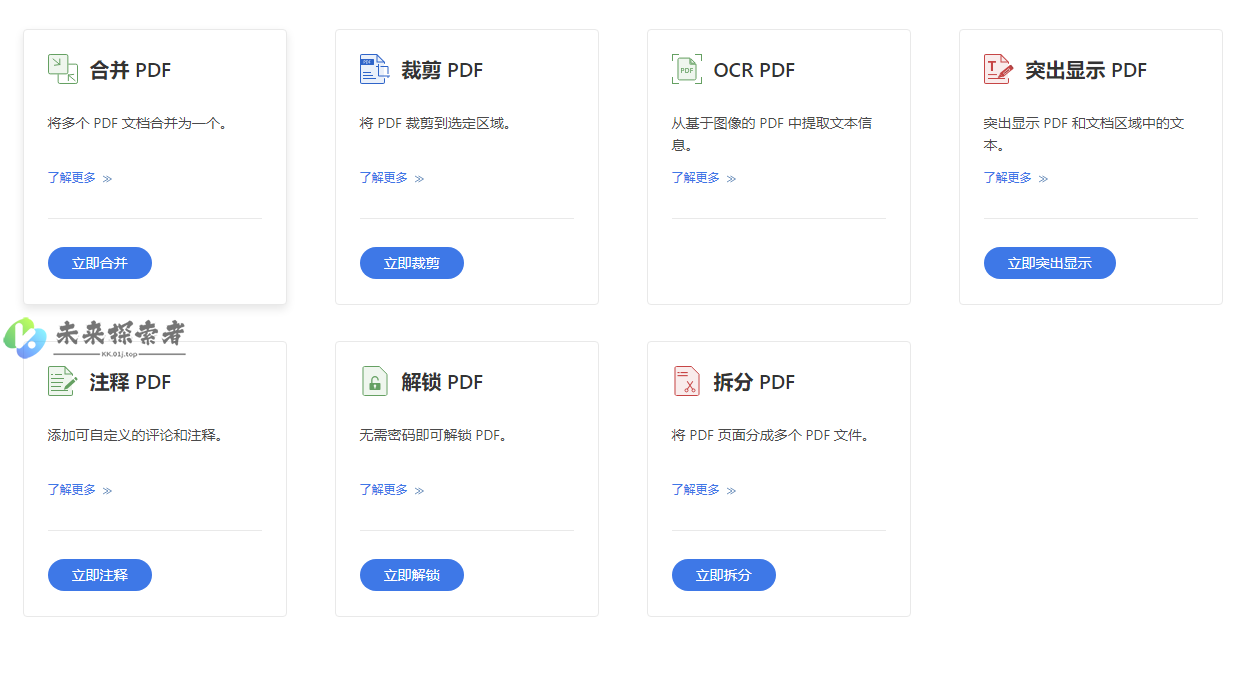Click the Crop PDF (裁剪 PDF) icon

click(374, 69)
